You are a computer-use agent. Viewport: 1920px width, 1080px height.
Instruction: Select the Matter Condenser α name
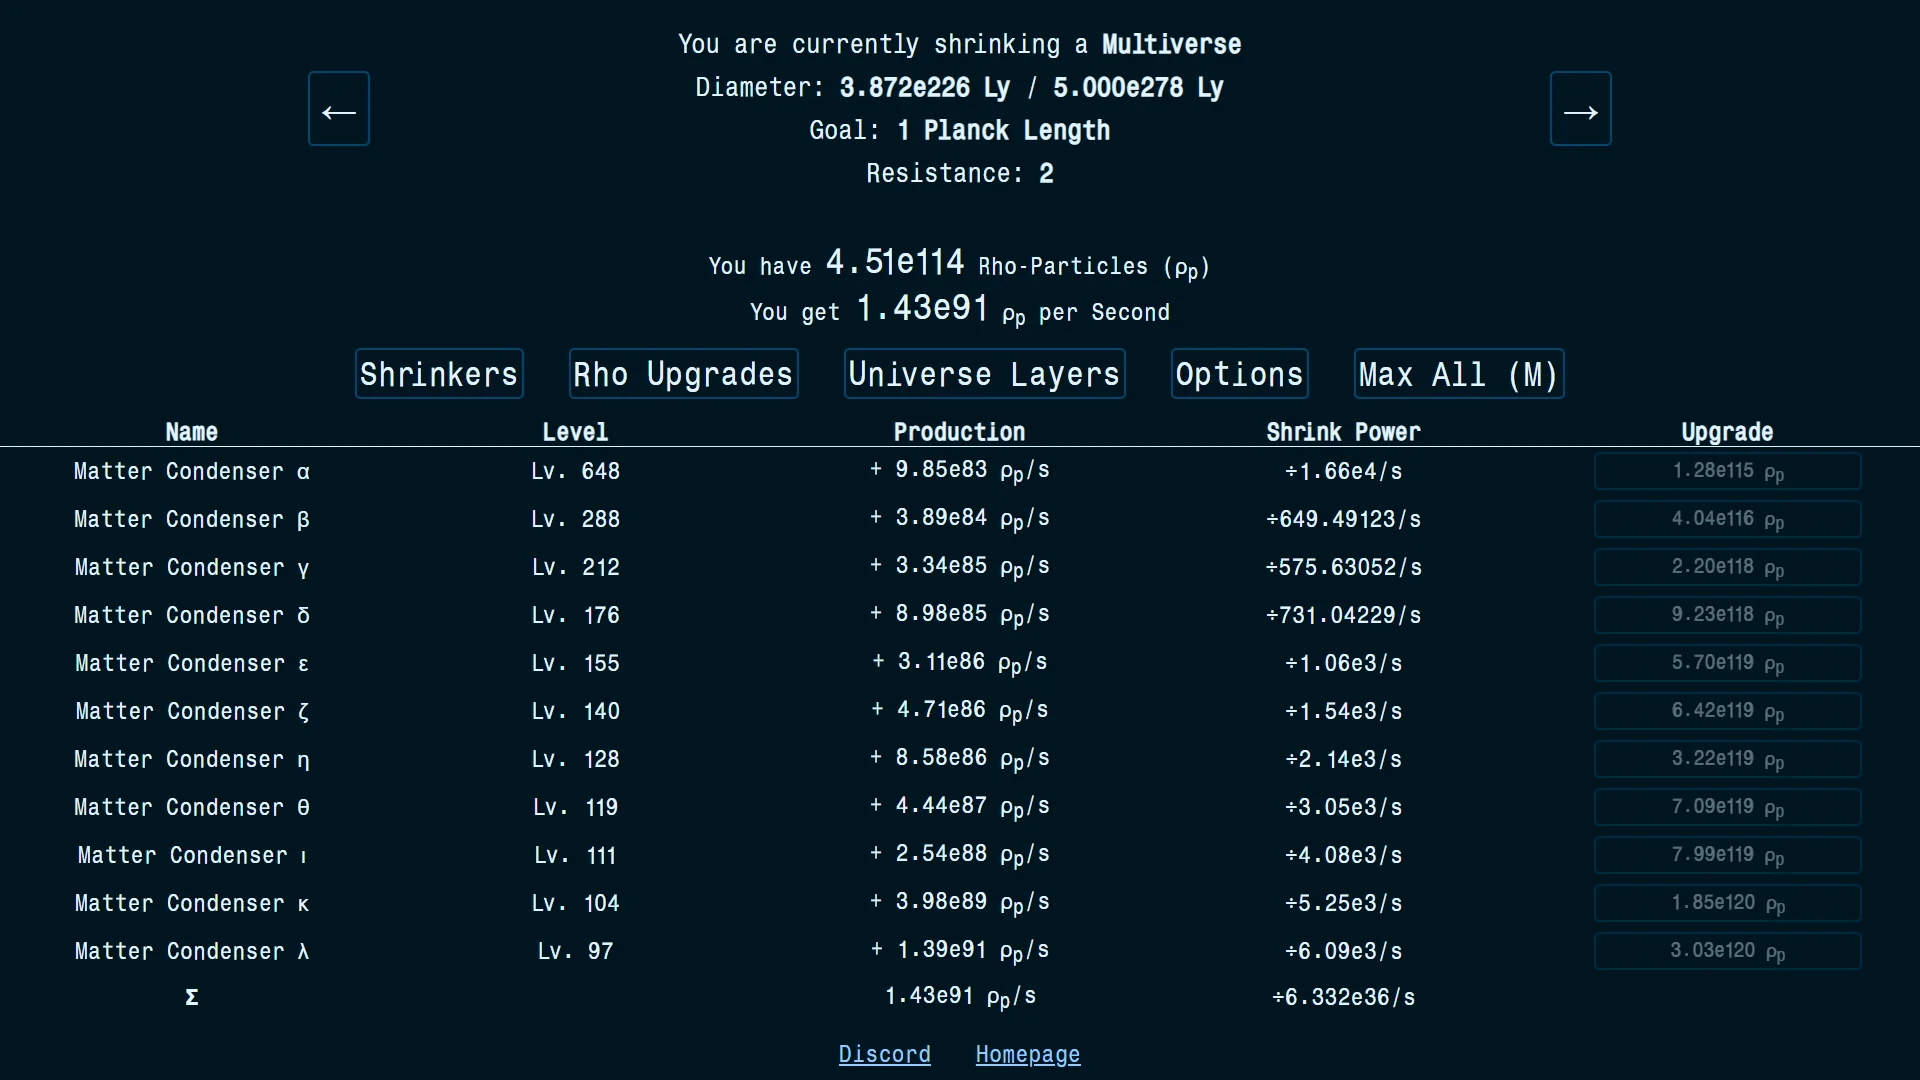click(191, 471)
